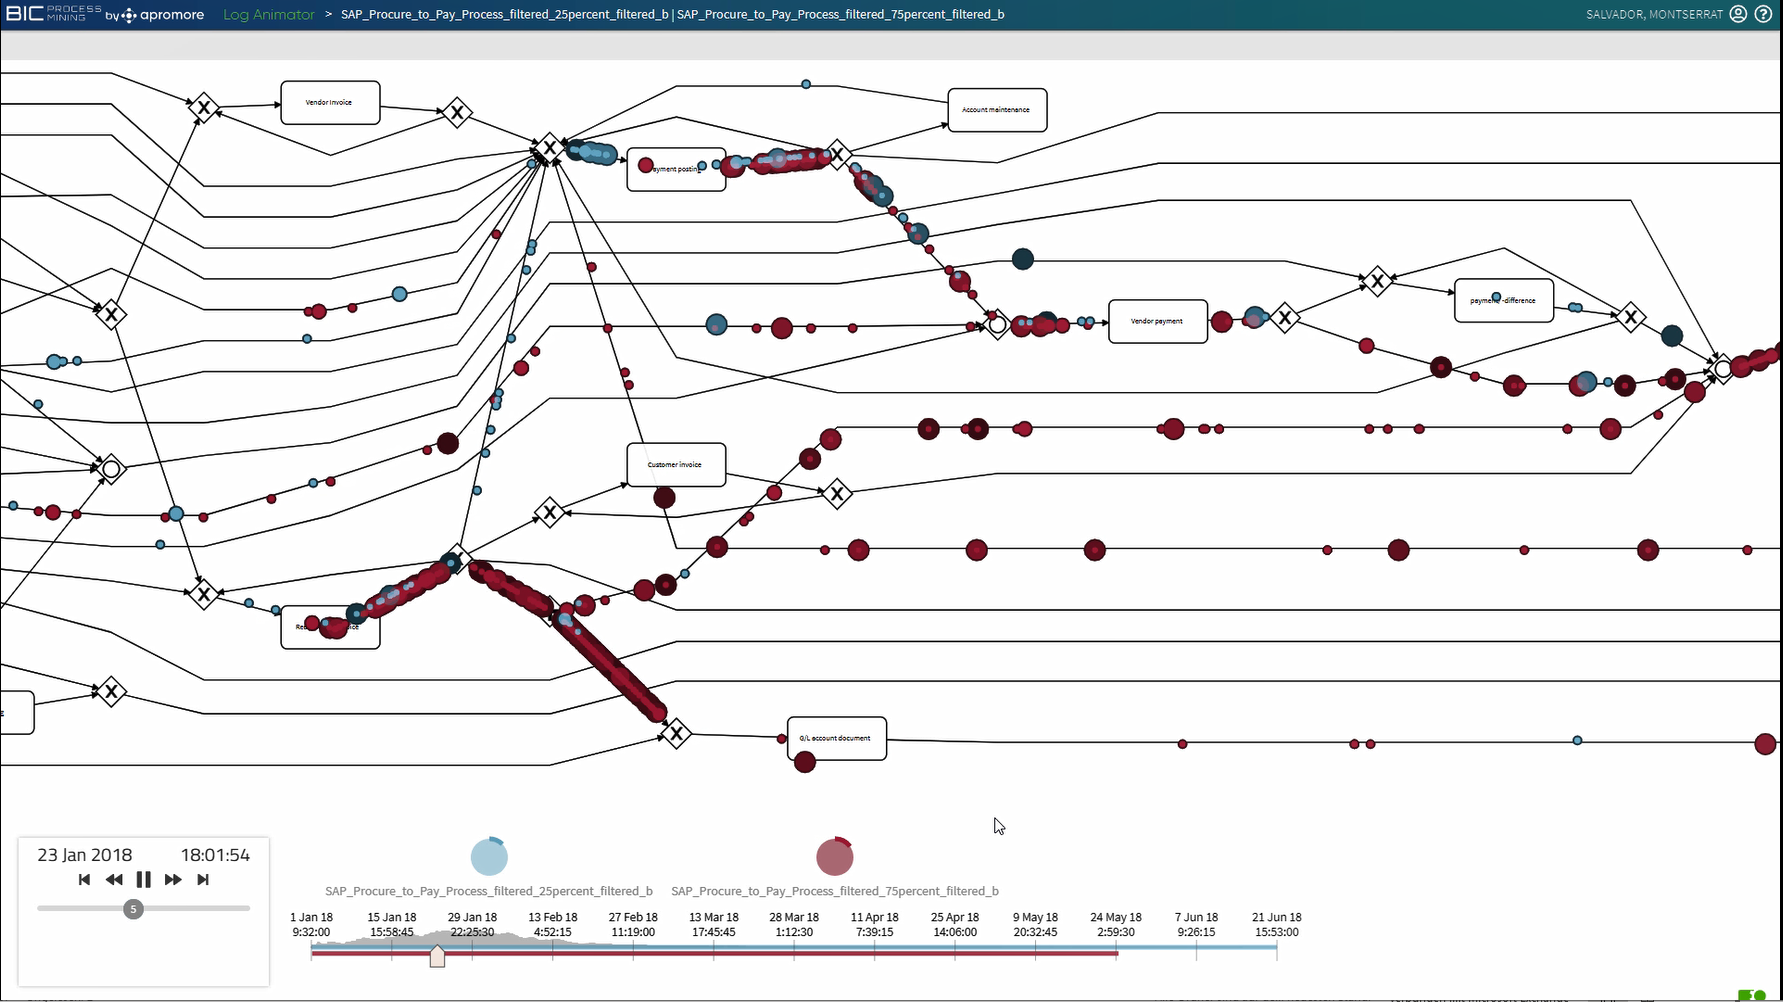Viewport: 1783px width, 1002px height.
Task: Pause the running animation
Action: click(x=143, y=880)
